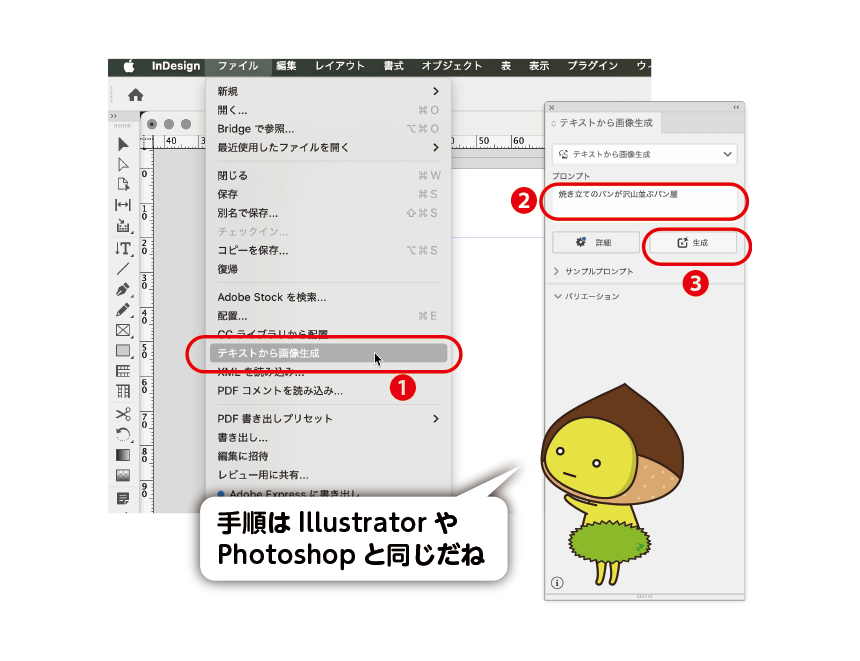The width and height of the screenshot is (860, 661).
Task: Choose 閉じる from the File menu
Action: tap(329, 176)
